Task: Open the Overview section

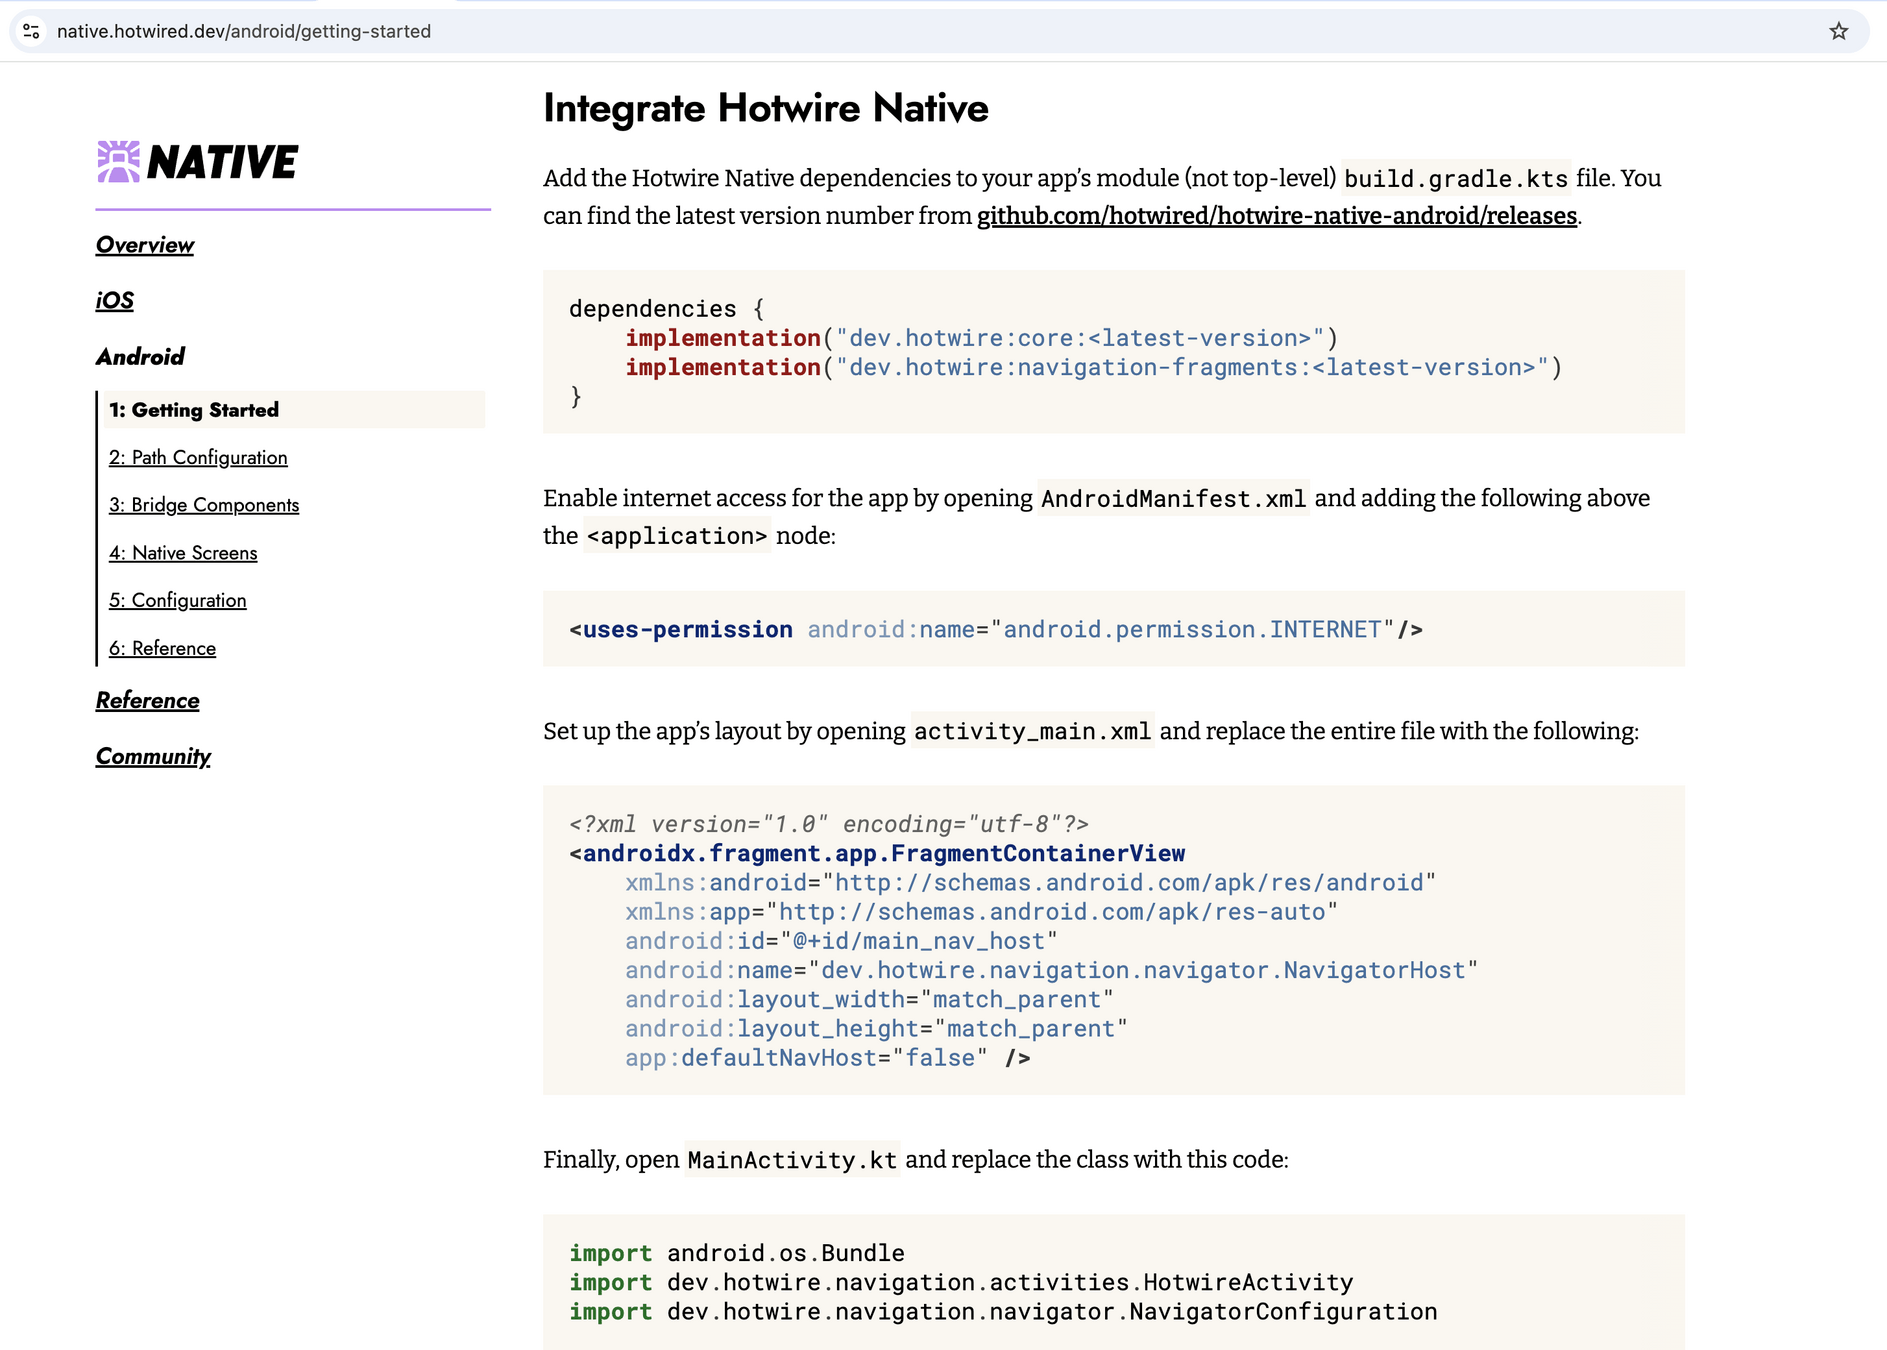Action: tap(145, 245)
